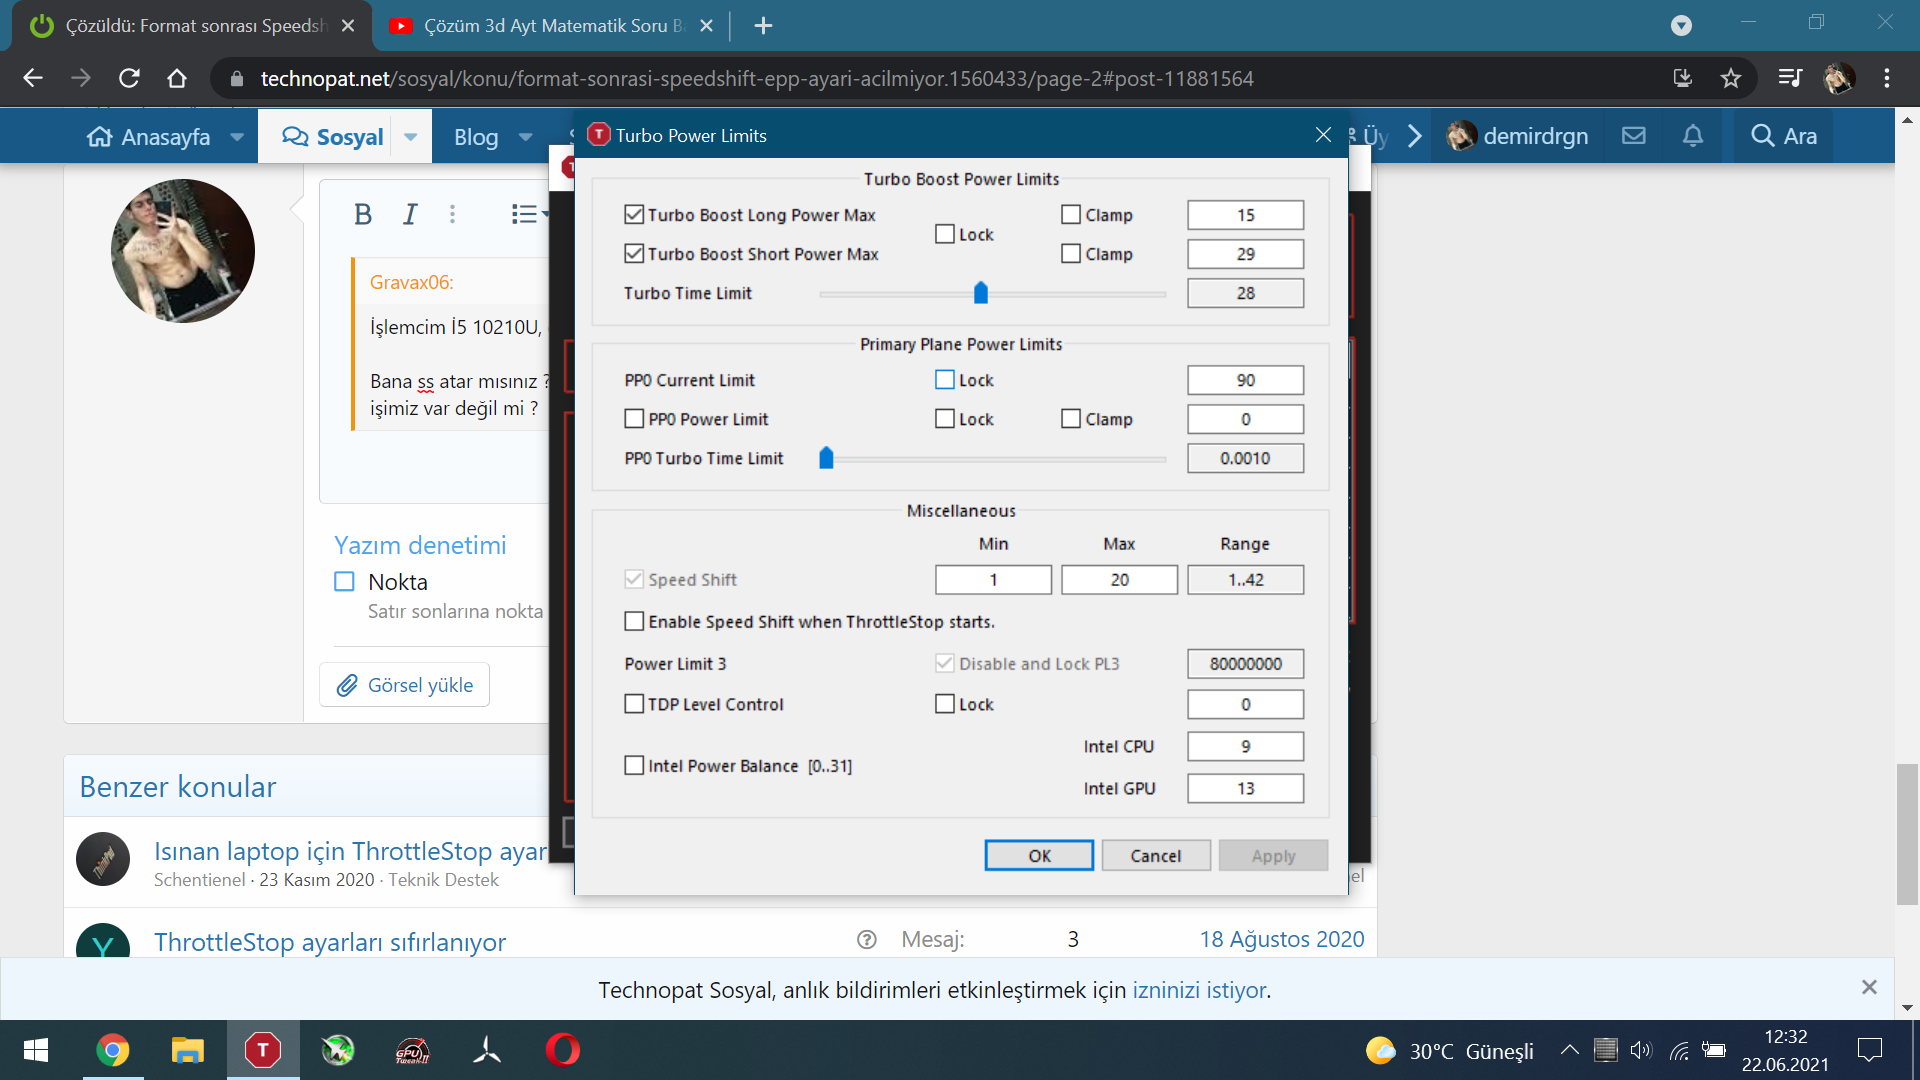Check the TDP Level Control box
The height and width of the screenshot is (1080, 1920).
[x=634, y=704]
